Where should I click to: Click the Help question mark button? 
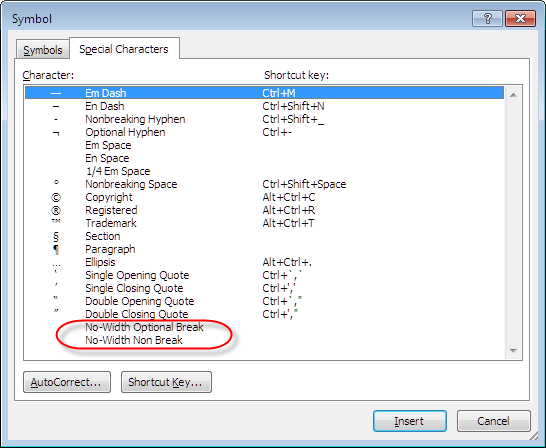pos(488,18)
